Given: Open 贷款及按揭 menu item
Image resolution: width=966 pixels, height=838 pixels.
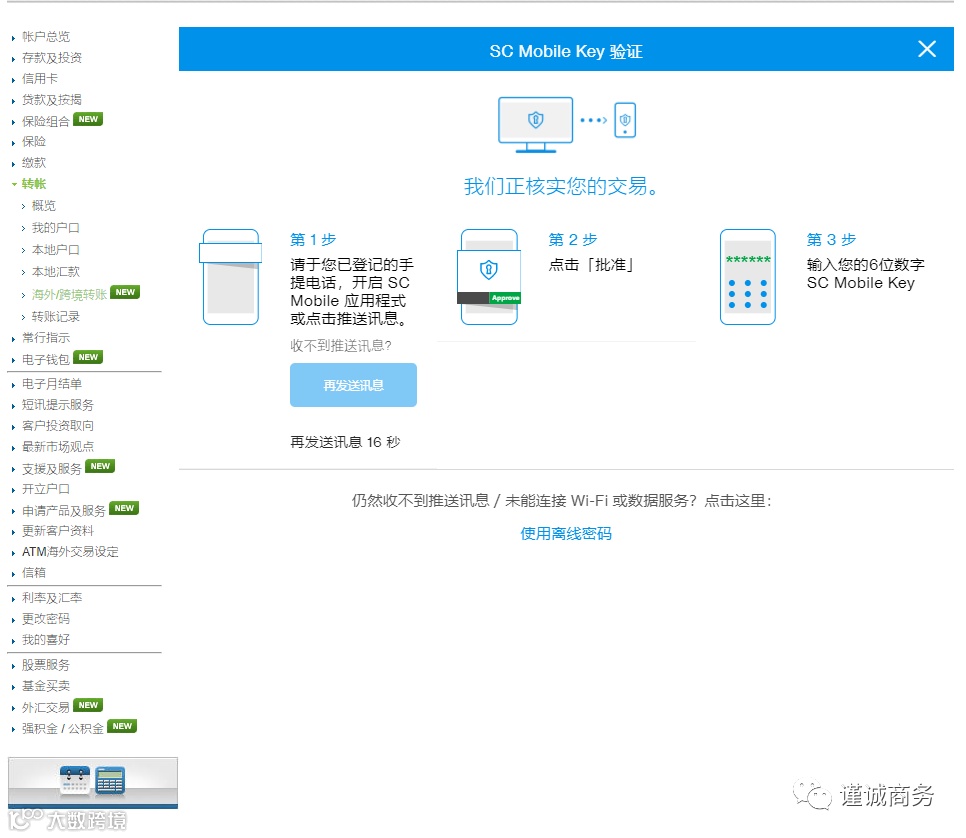Looking at the screenshot, I should coord(52,100).
